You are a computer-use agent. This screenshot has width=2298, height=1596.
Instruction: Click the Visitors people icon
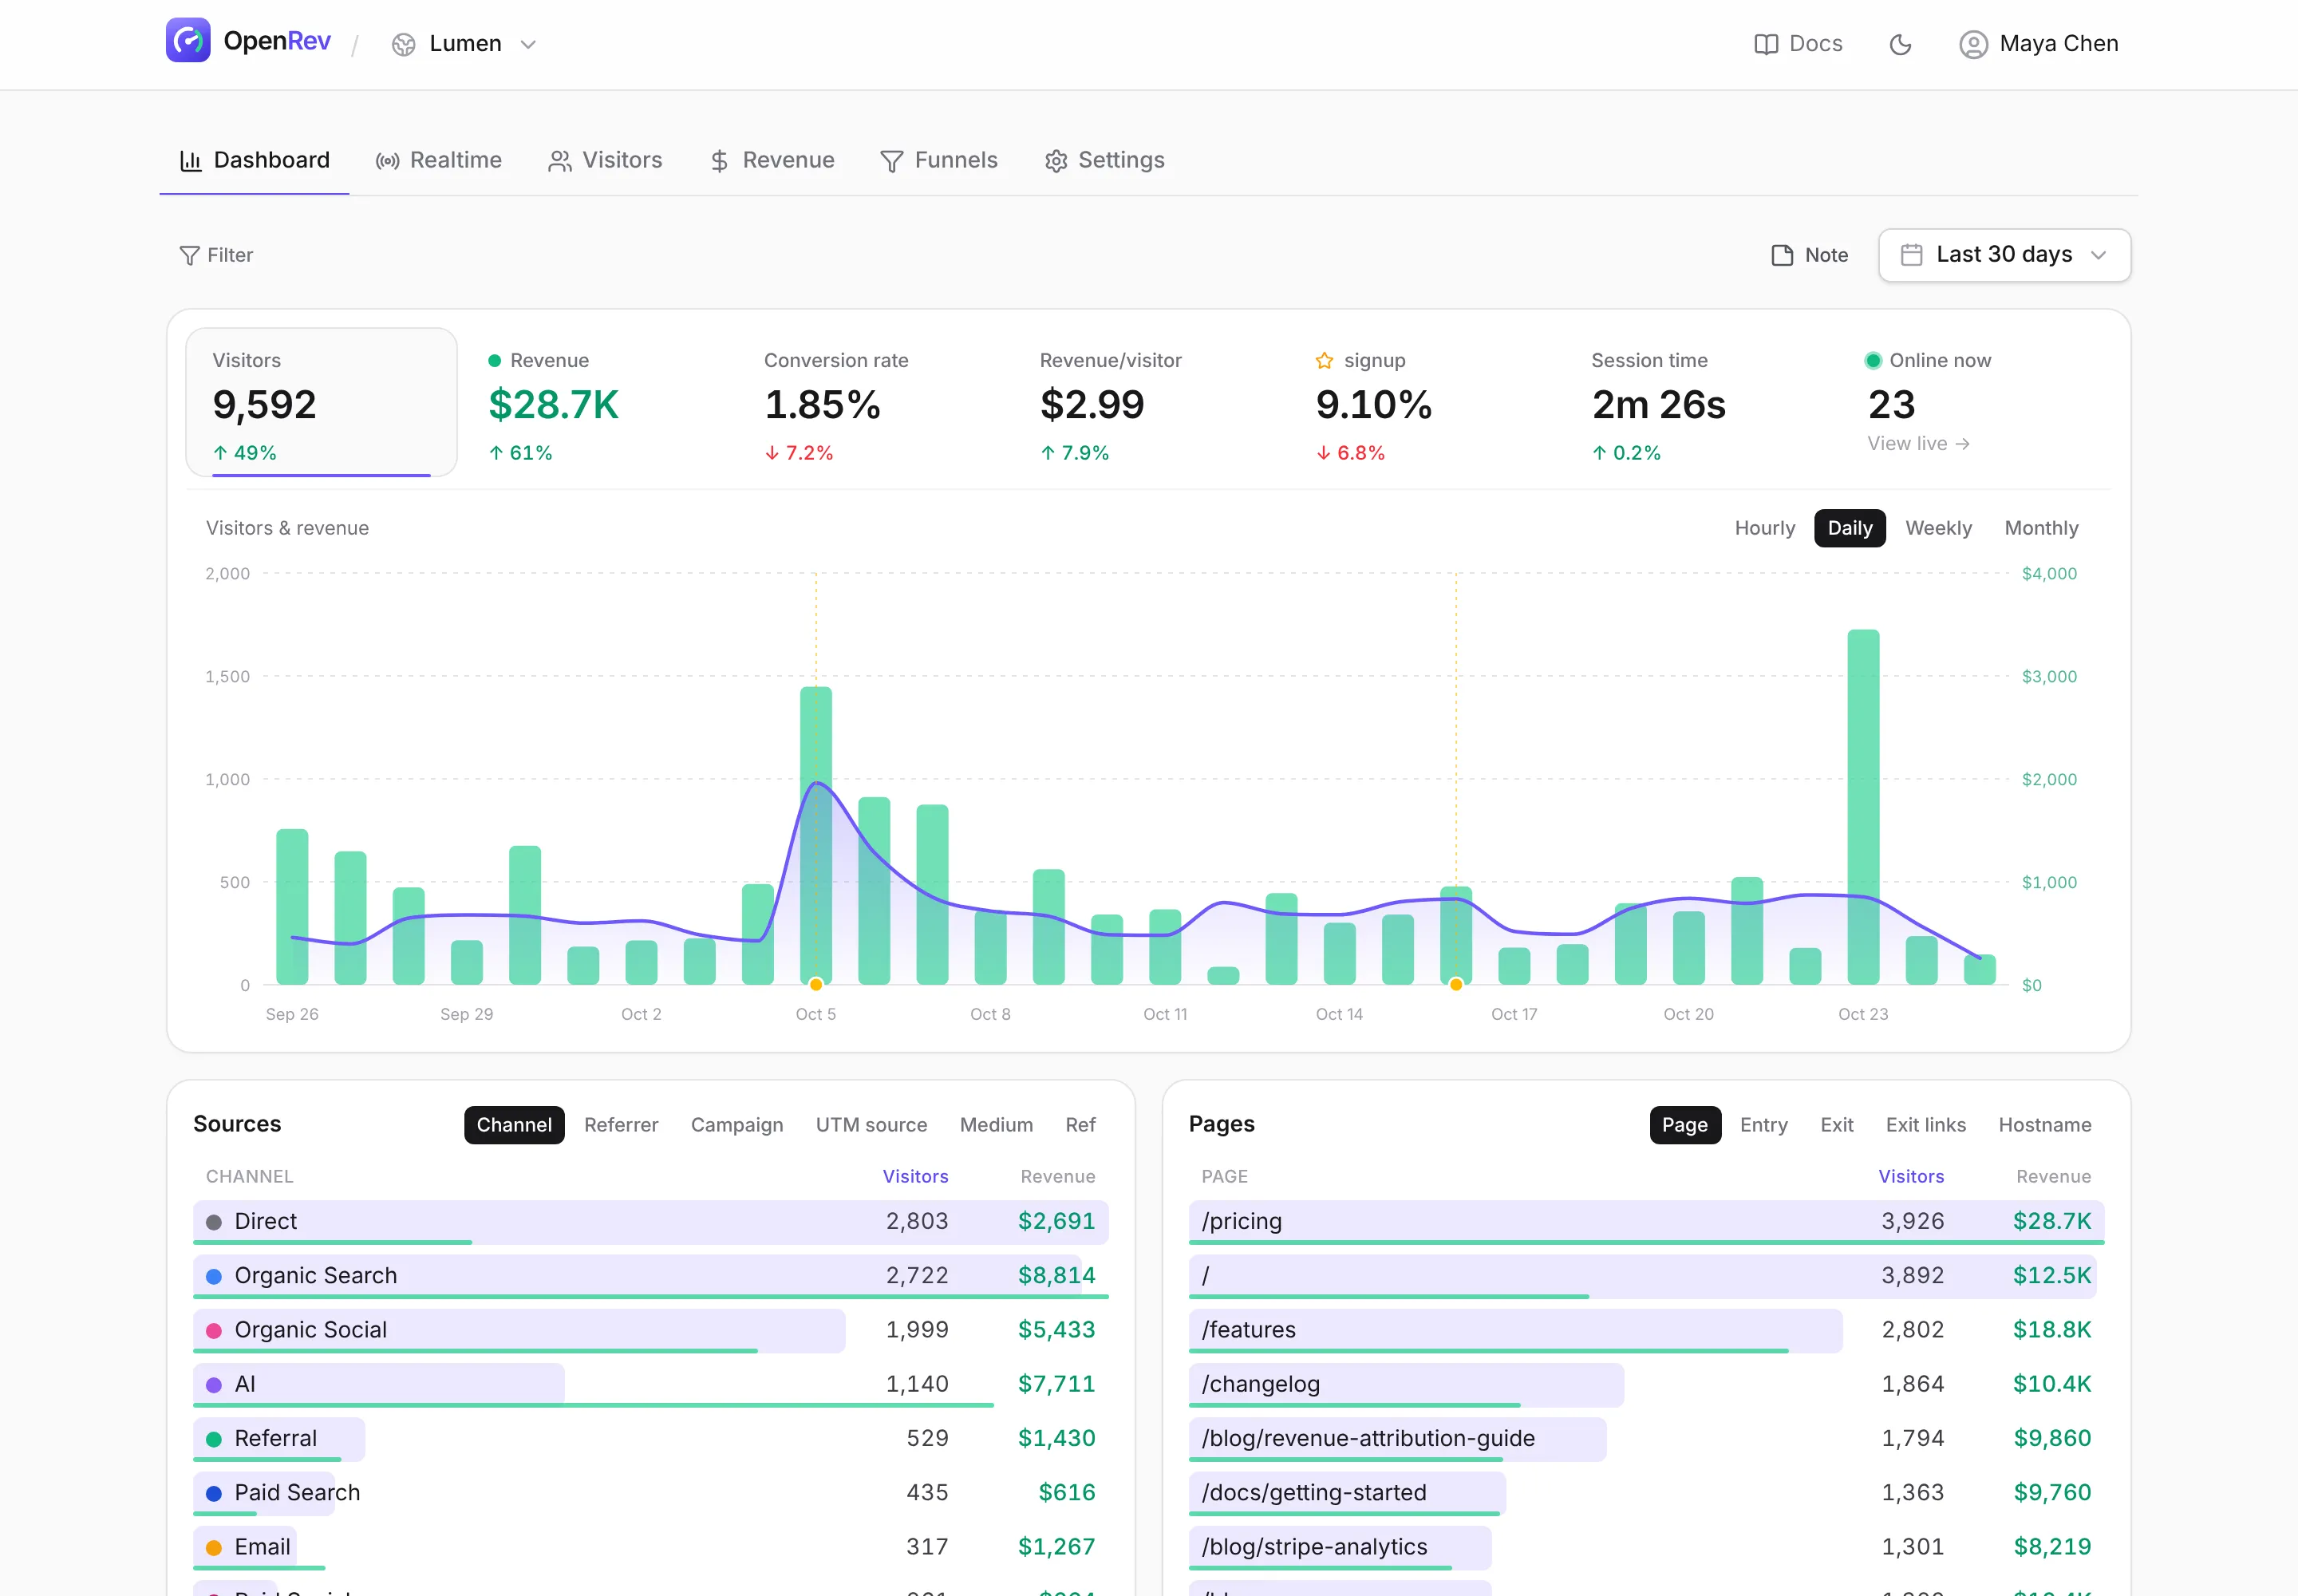[560, 161]
